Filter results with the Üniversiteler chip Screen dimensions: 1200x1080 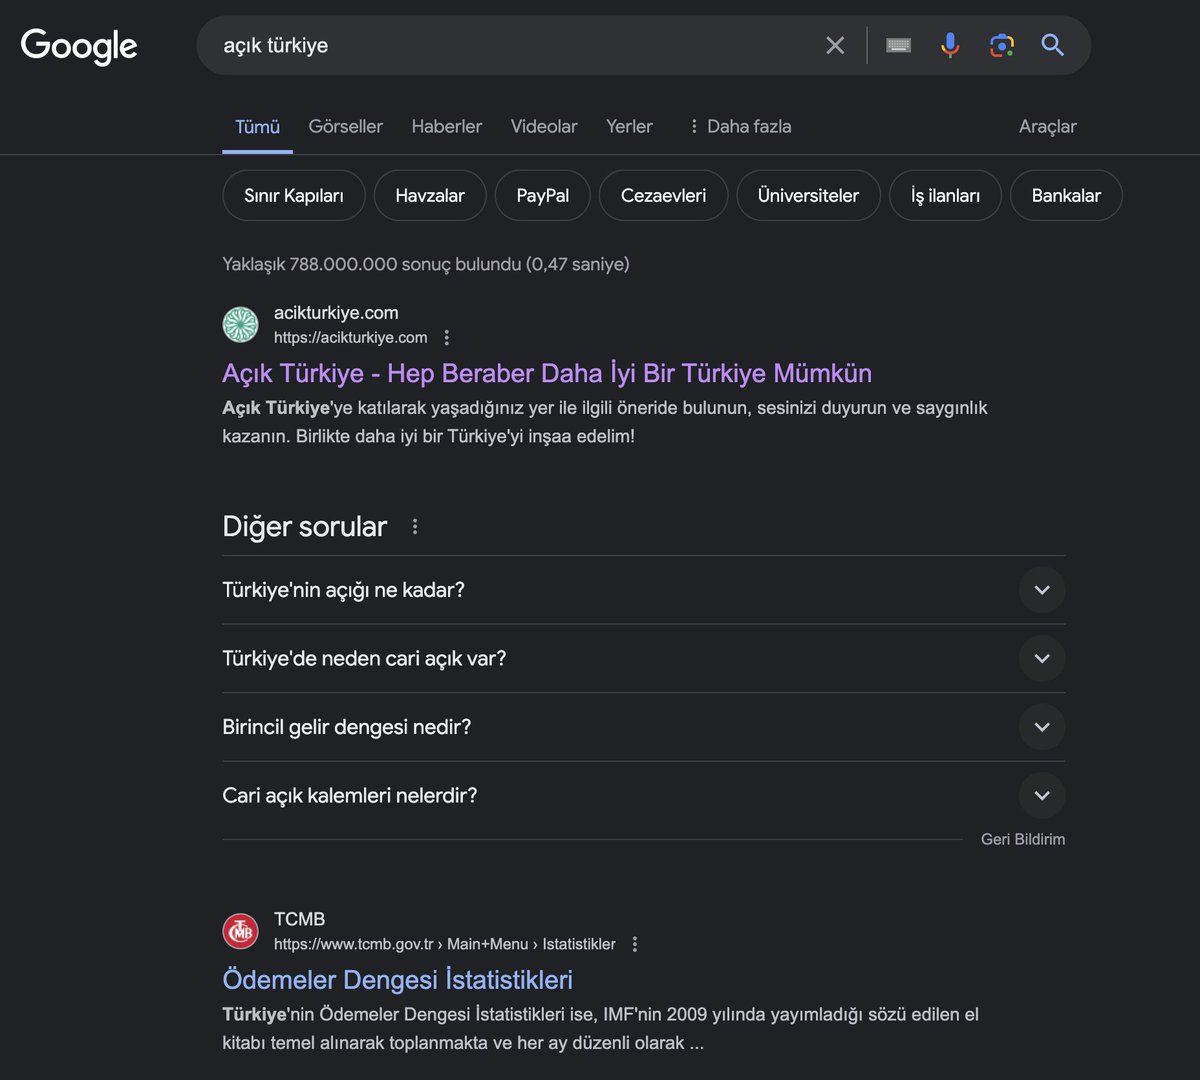808,195
